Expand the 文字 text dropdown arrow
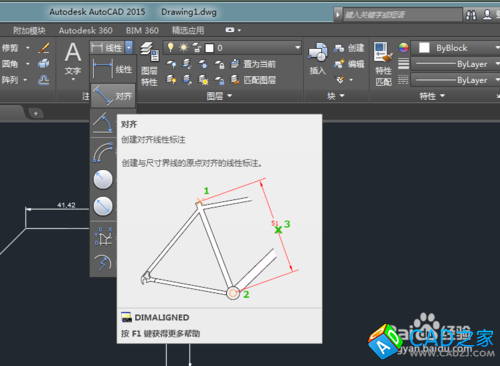The height and width of the screenshot is (366, 500). point(73,79)
